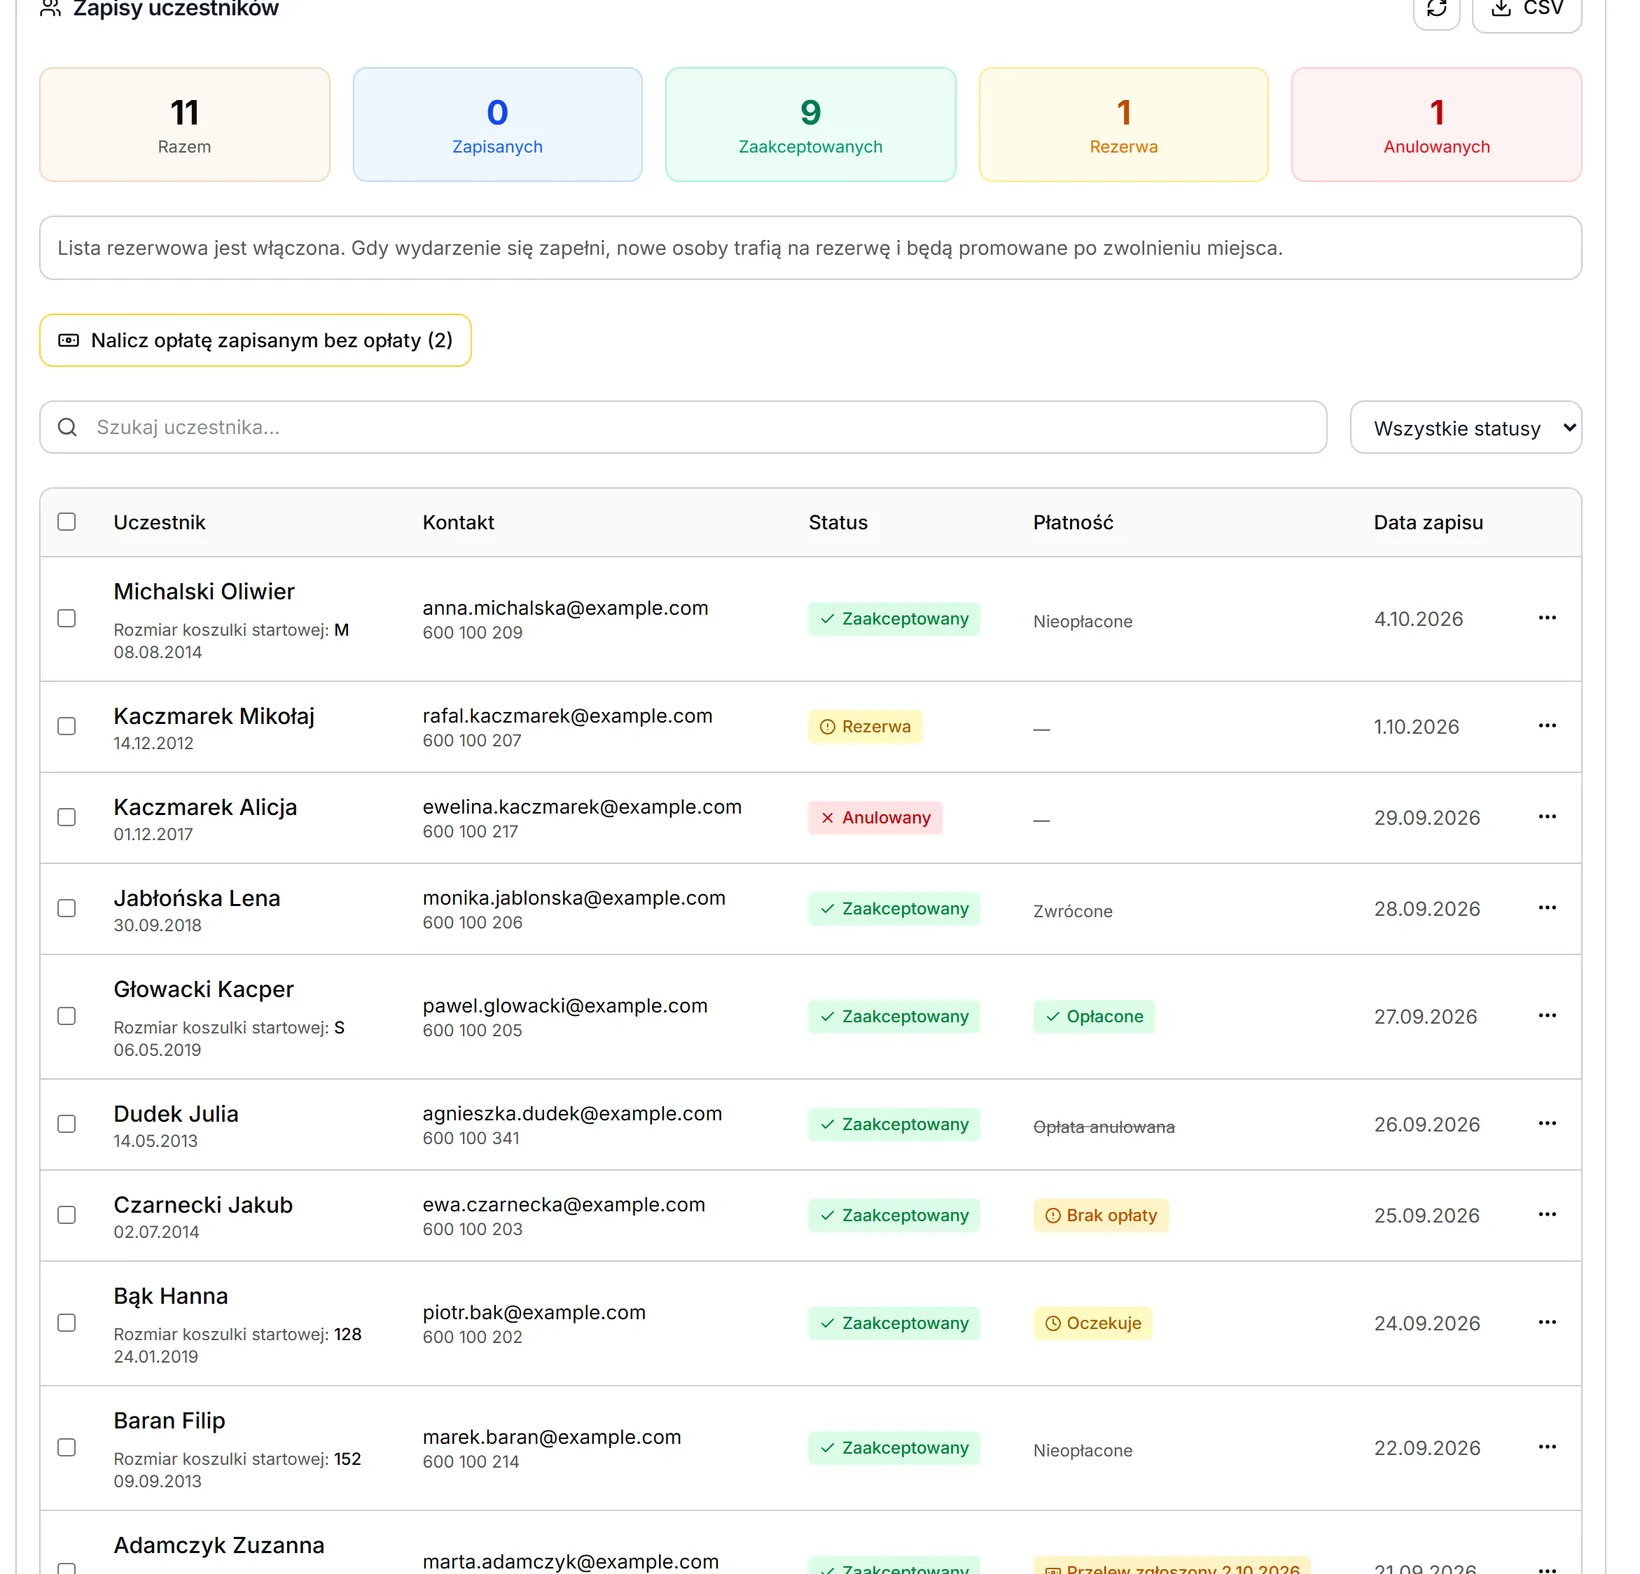
Task: Open row menu for Kaczmarek Mikołaj
Action: click(x=1547, y=726)
